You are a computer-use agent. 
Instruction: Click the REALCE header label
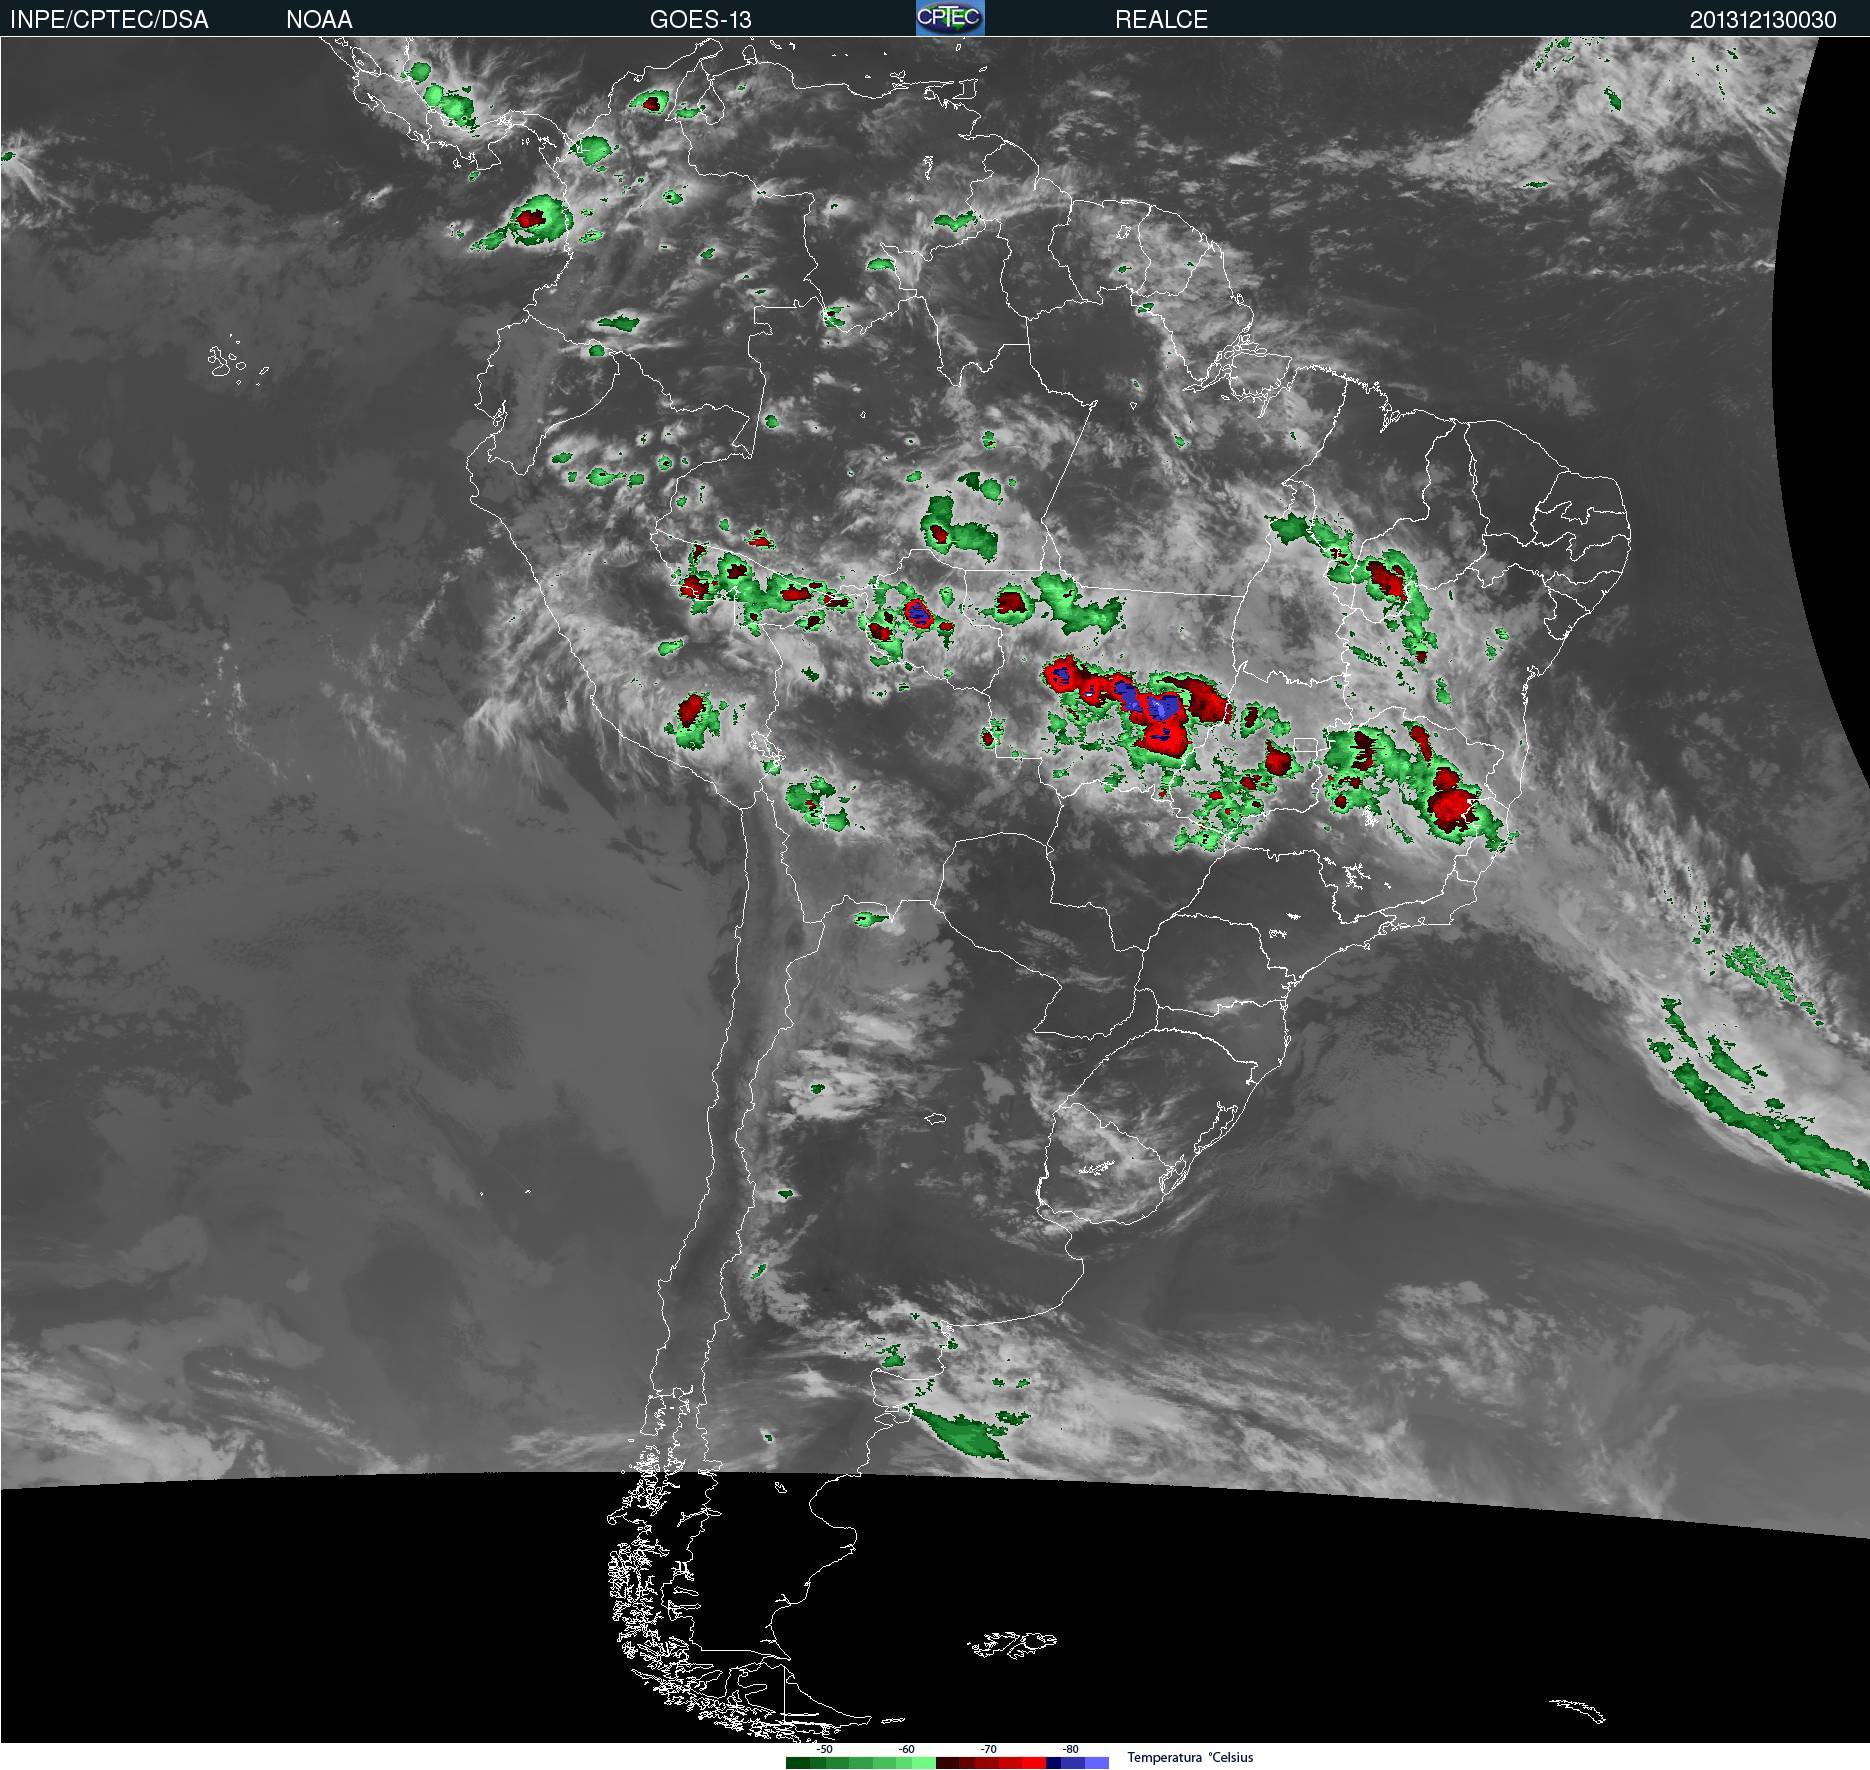pyautogui.click(x=1161, y=19)
